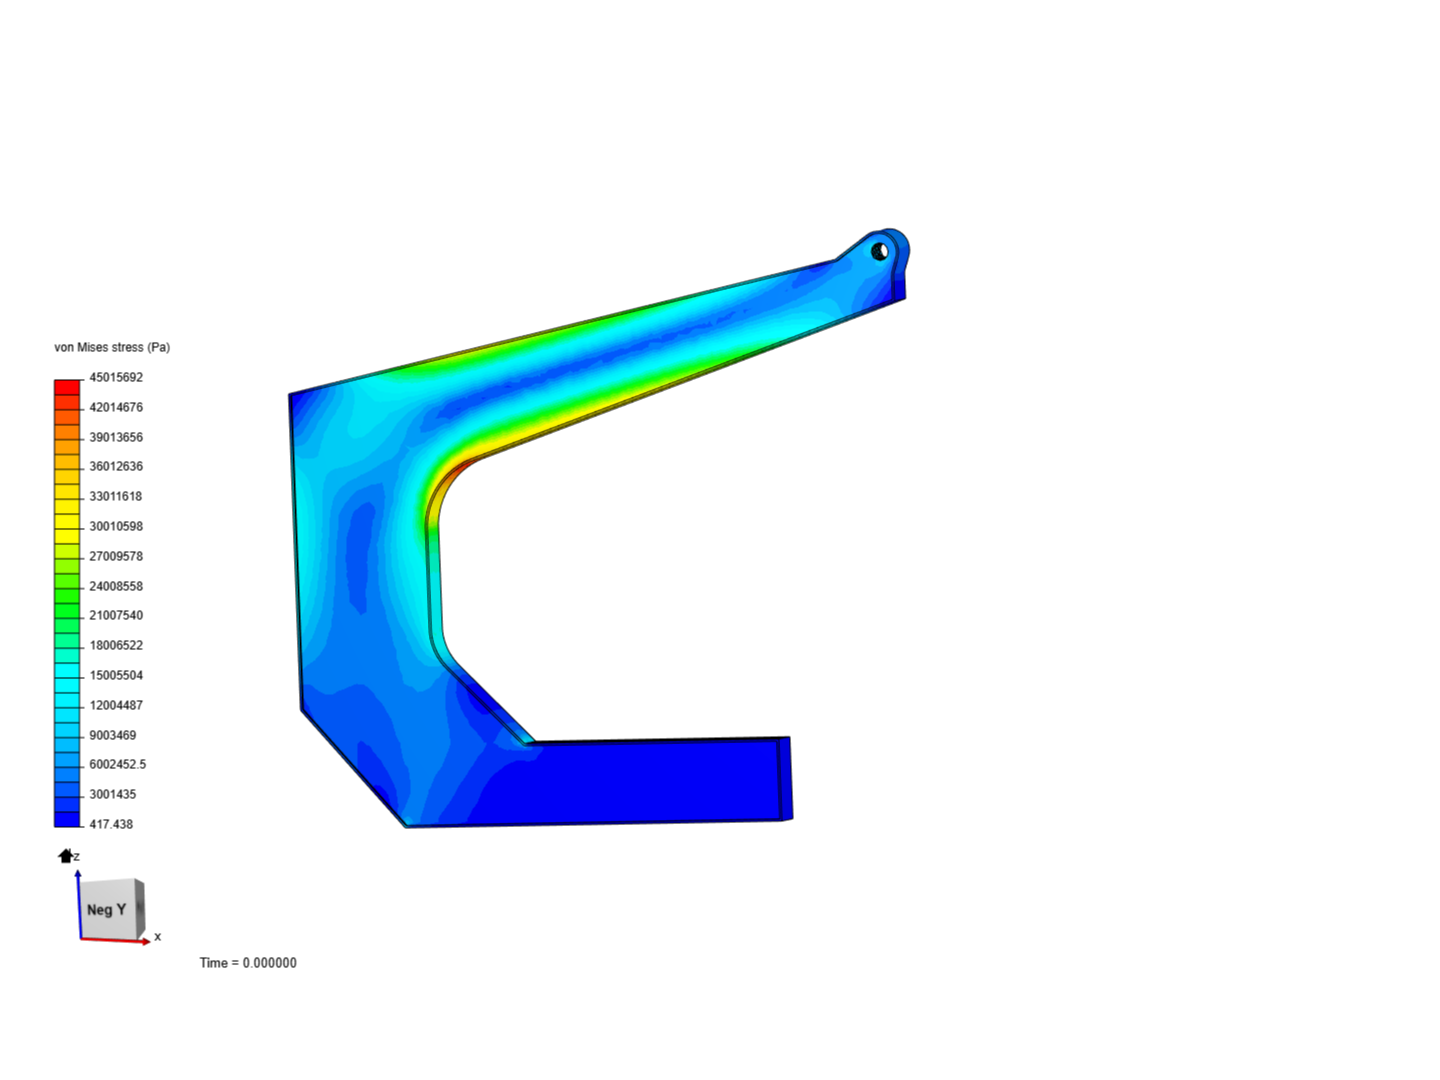This screenshot has width=1440, height=1080.
Task: Click the x label beside the red axis arrow
Action: point(157,936)
